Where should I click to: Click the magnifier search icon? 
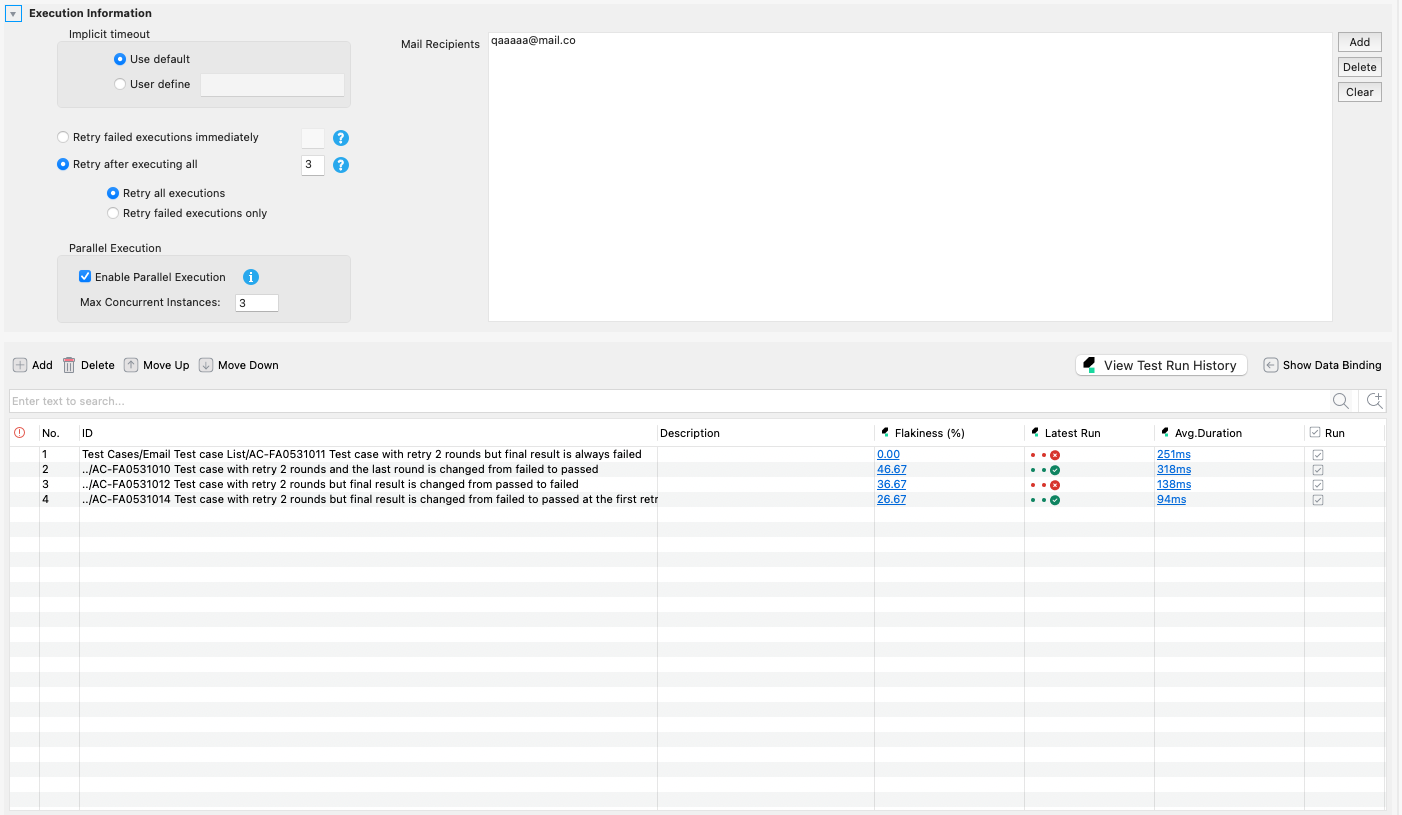point(1341,401)
